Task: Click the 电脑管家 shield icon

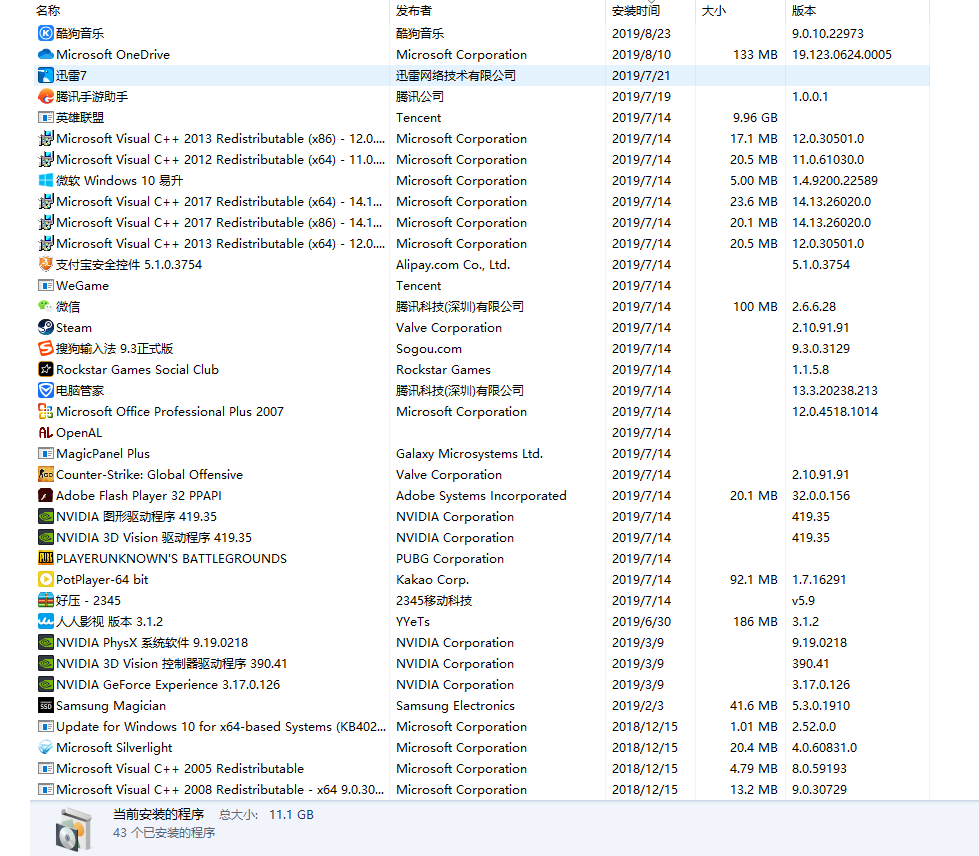Action: pos(46,391)
